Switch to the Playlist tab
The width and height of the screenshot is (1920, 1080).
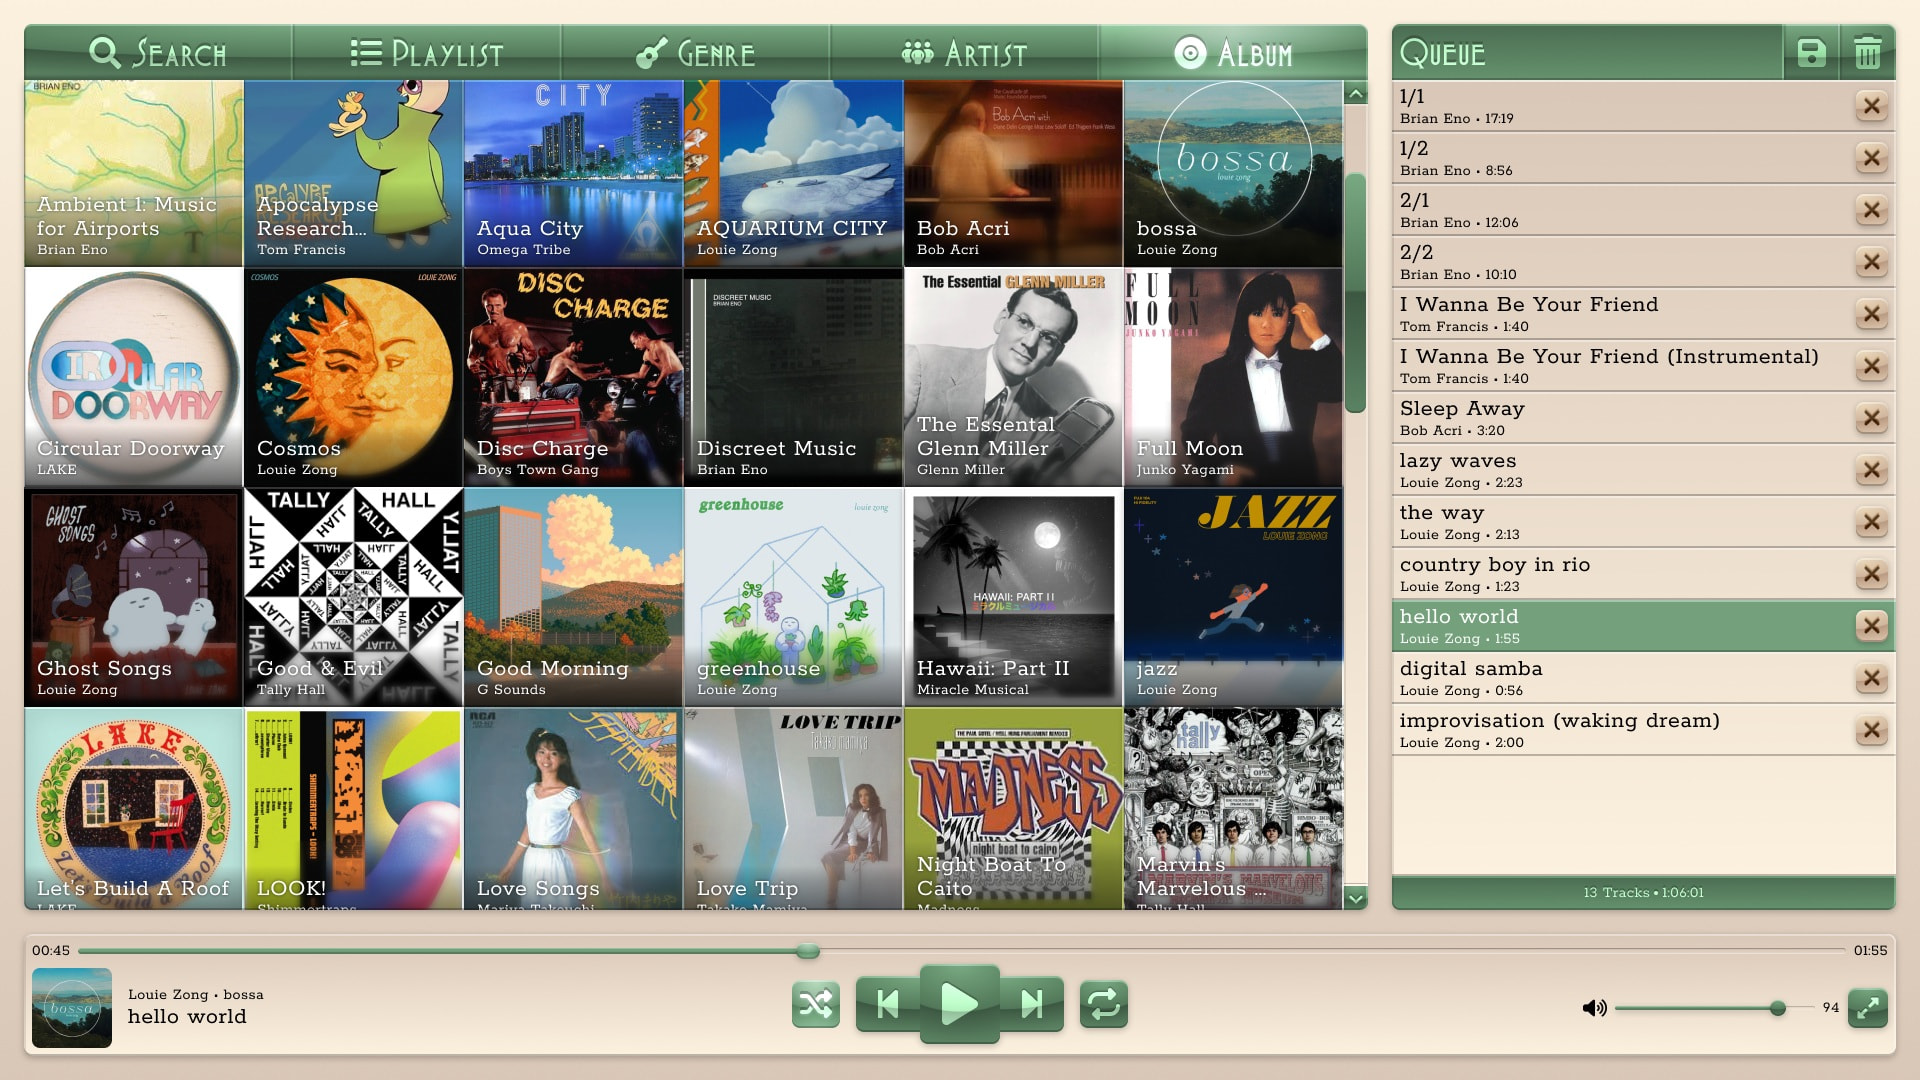[427, 53]
